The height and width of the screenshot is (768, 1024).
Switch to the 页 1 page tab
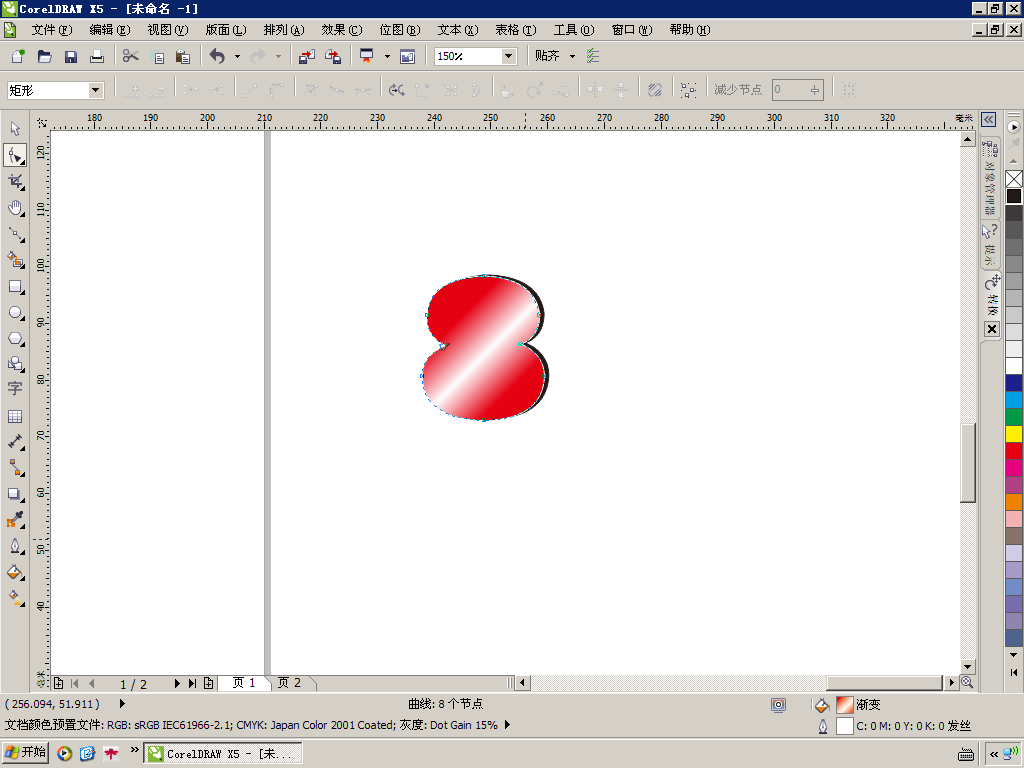(x=244, y=683)
